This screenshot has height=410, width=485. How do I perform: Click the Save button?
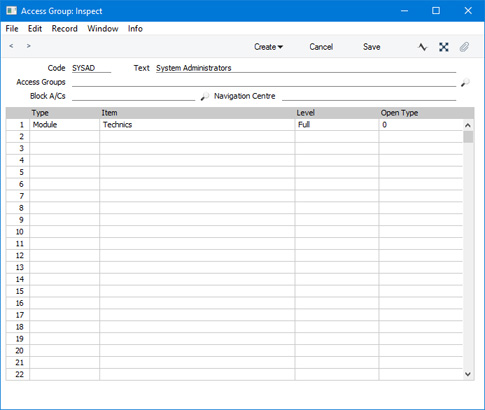(372, 47)
